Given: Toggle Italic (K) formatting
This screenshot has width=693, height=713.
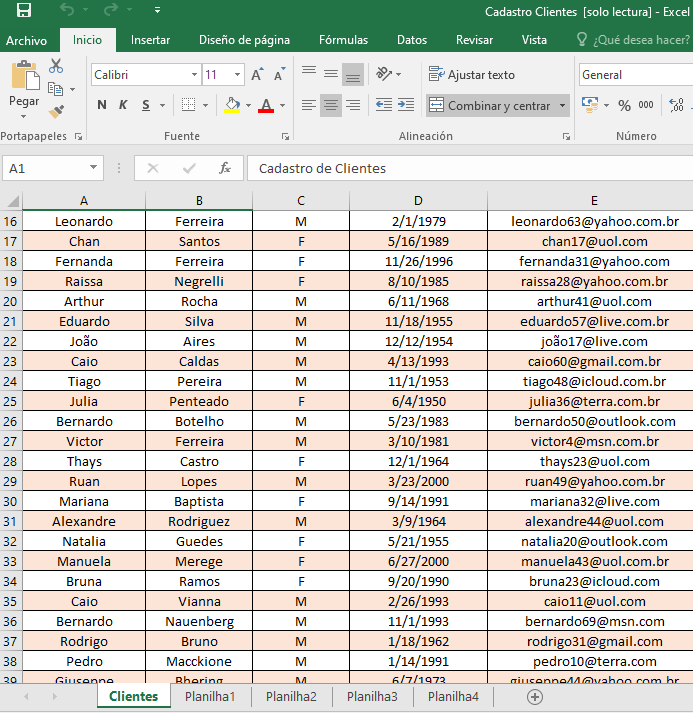Looking at the screenshot, I should [x=123, y=105].
